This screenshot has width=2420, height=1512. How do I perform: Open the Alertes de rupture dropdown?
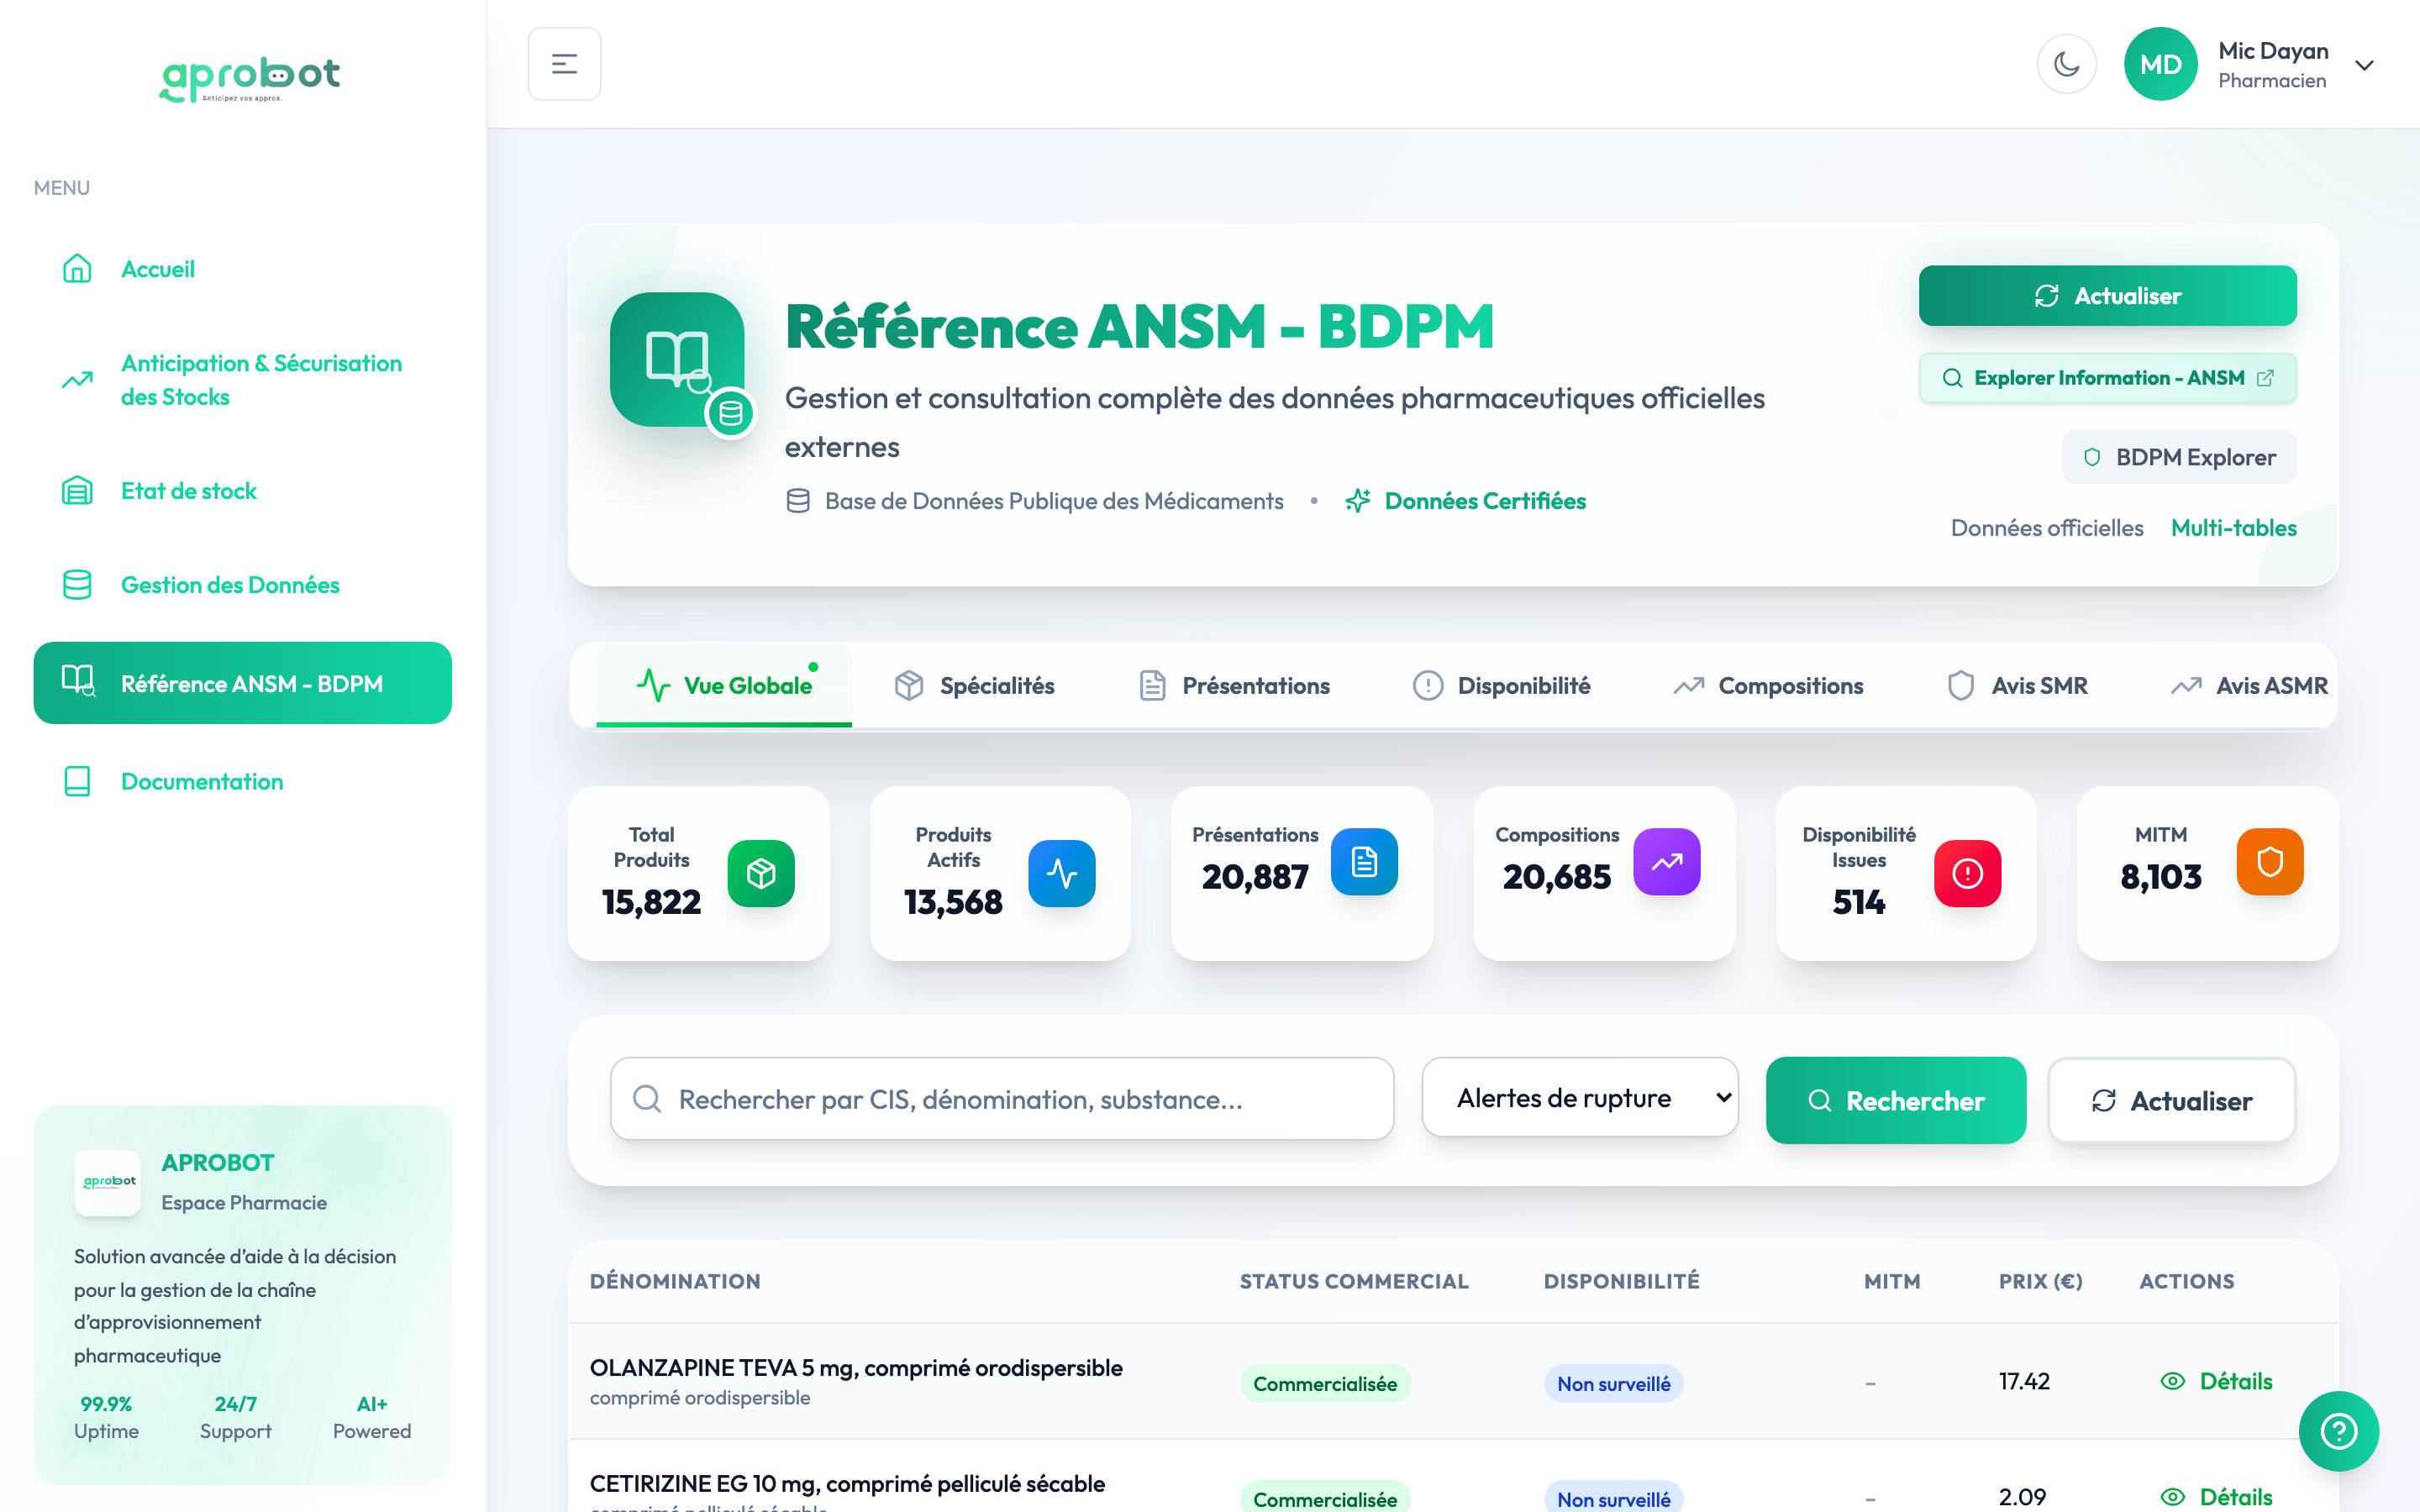click(x=1580, y=1097)
